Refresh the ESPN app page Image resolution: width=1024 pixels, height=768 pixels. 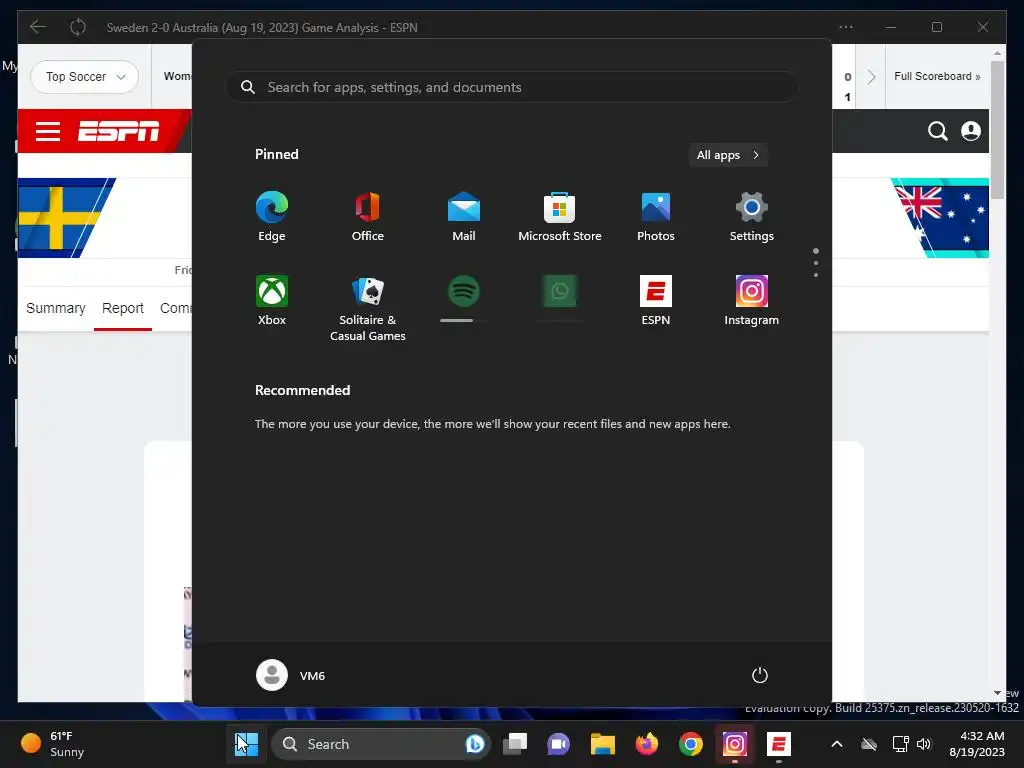pos(78,27)
